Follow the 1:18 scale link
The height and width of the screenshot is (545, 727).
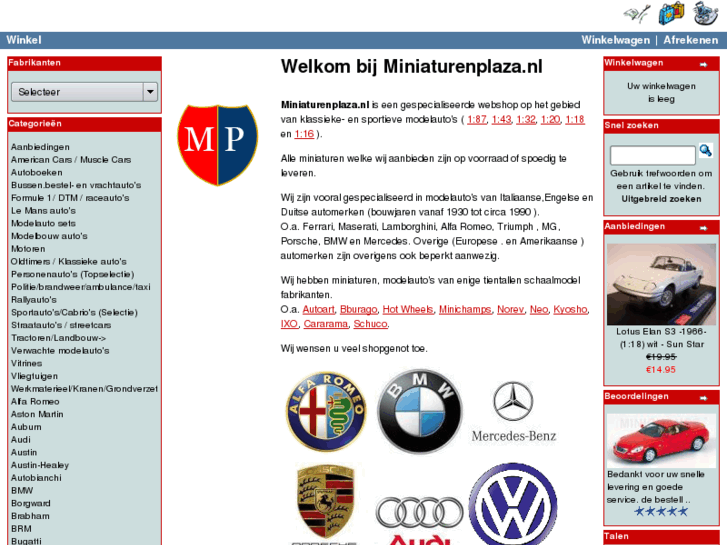(x=575, y=120)
